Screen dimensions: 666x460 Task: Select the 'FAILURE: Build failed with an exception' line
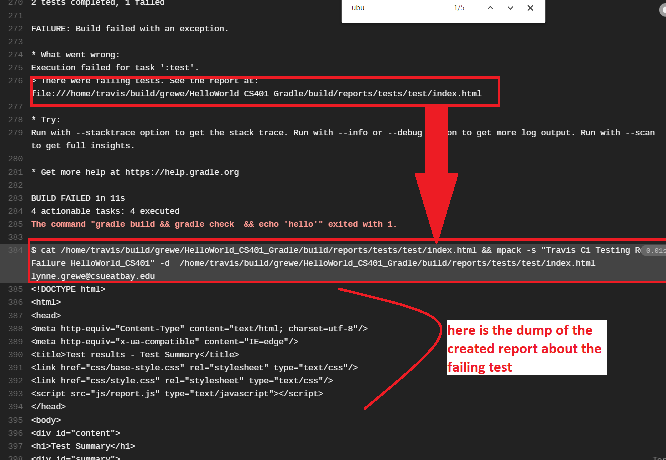(129, 29)
